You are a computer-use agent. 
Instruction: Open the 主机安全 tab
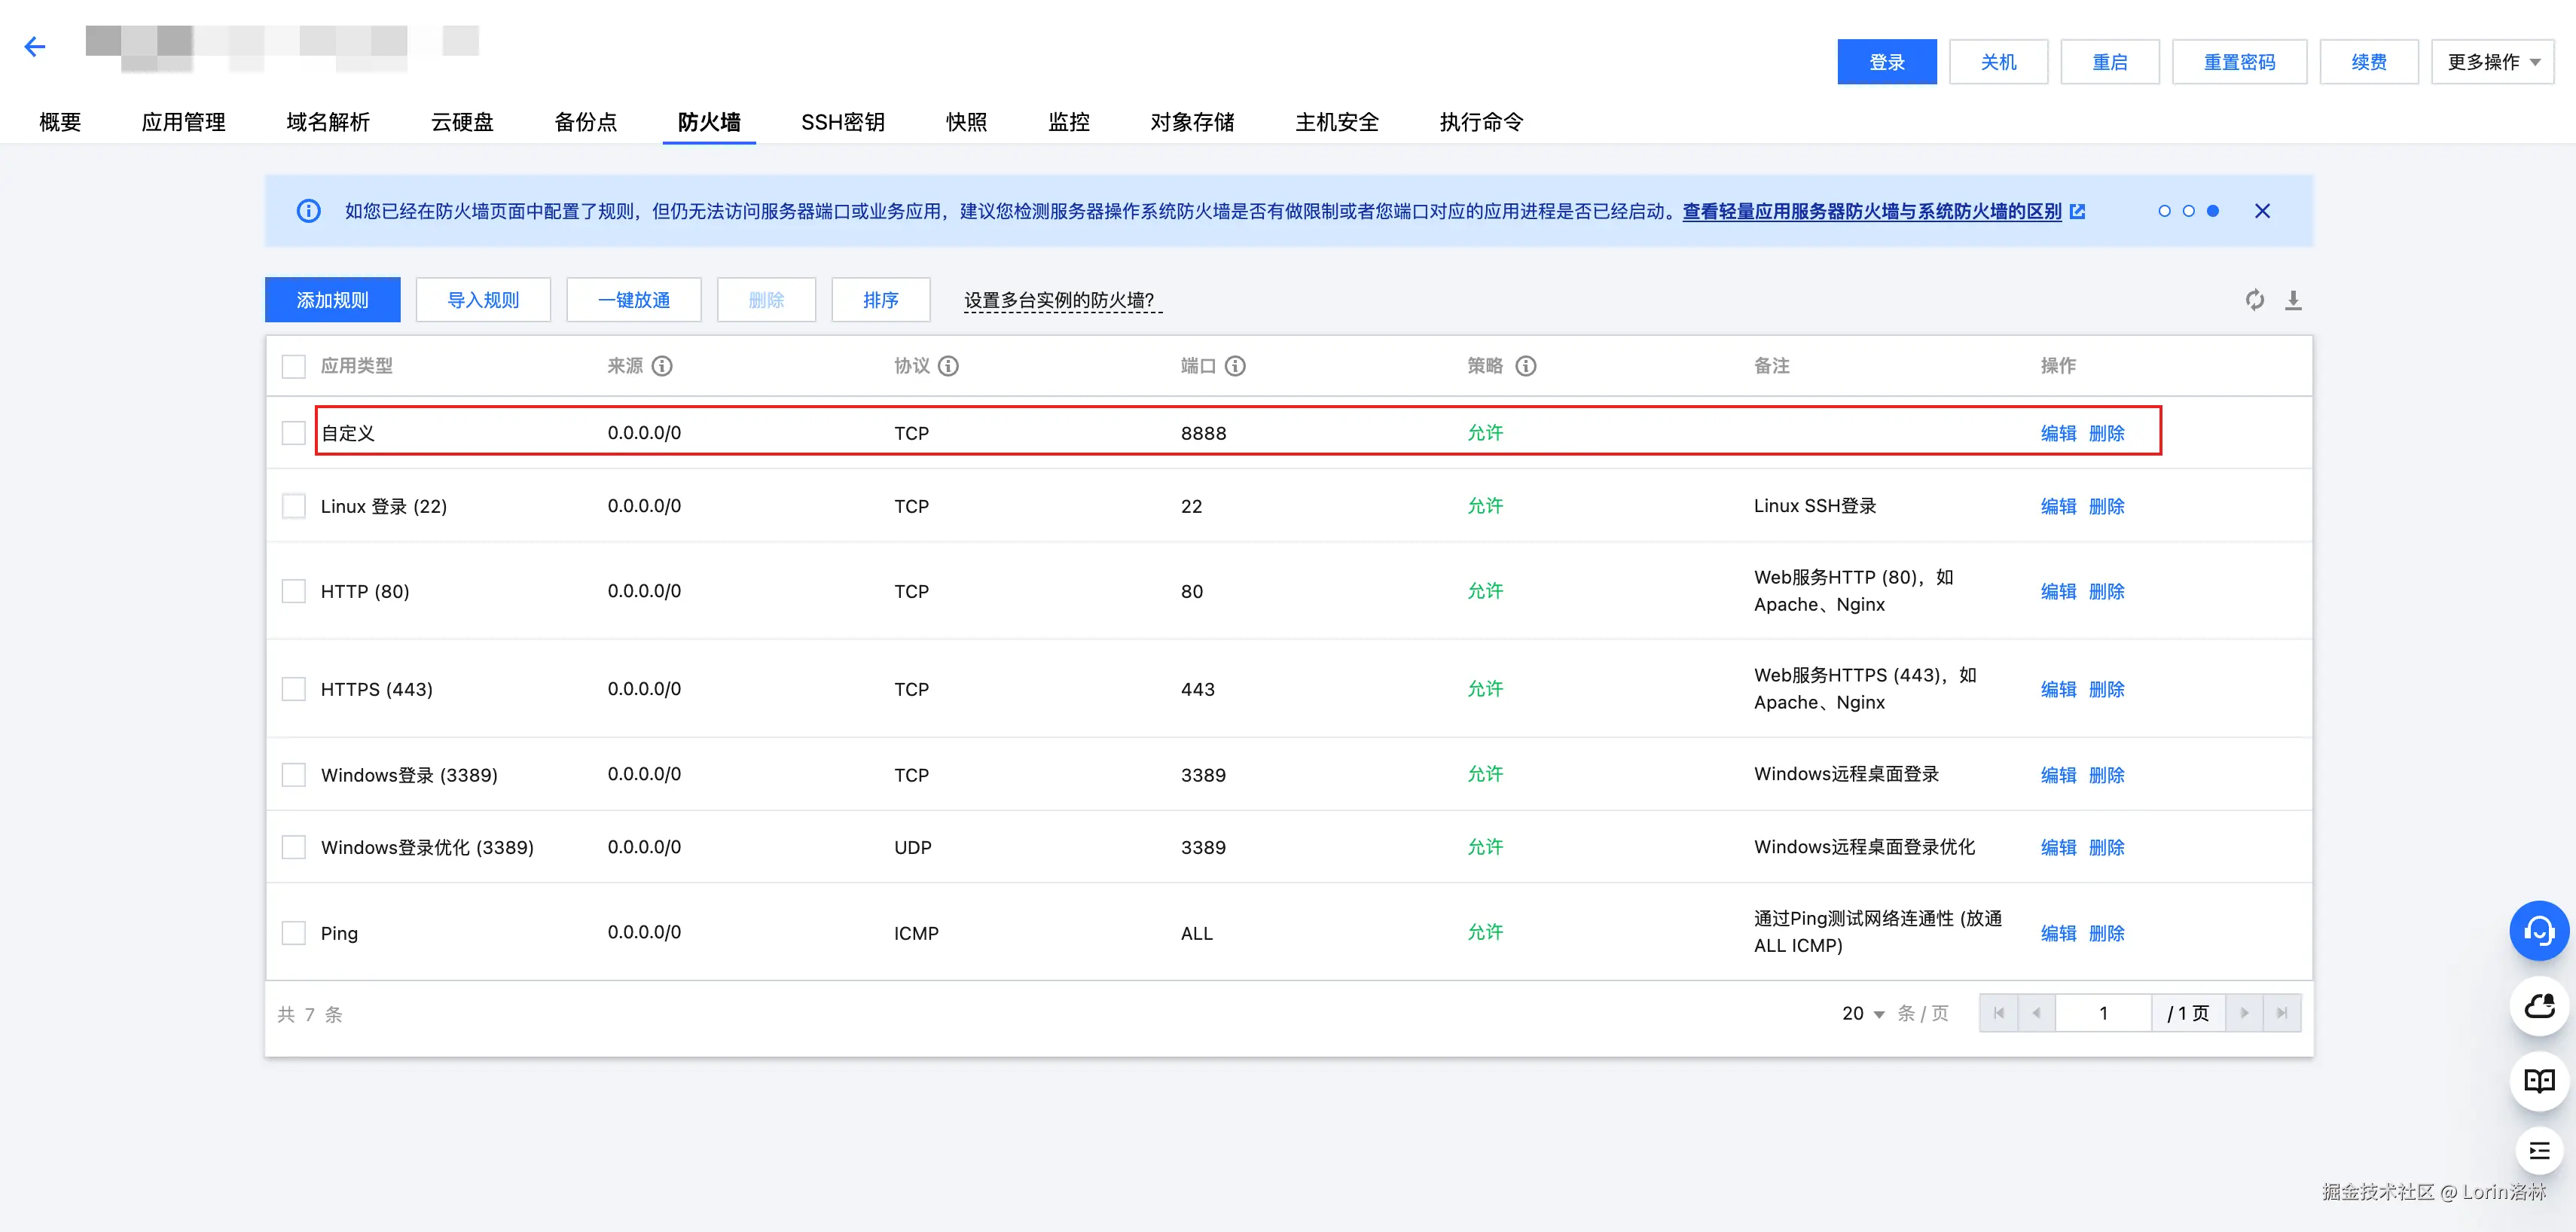[1336, 122]
